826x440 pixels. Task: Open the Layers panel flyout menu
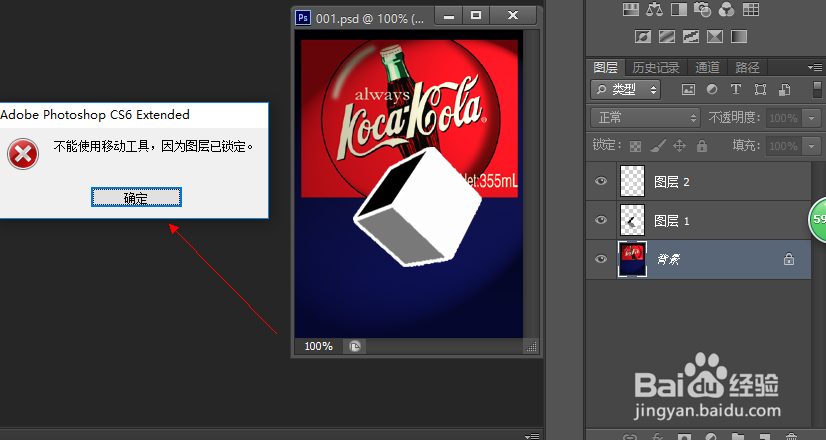(814, 67)
